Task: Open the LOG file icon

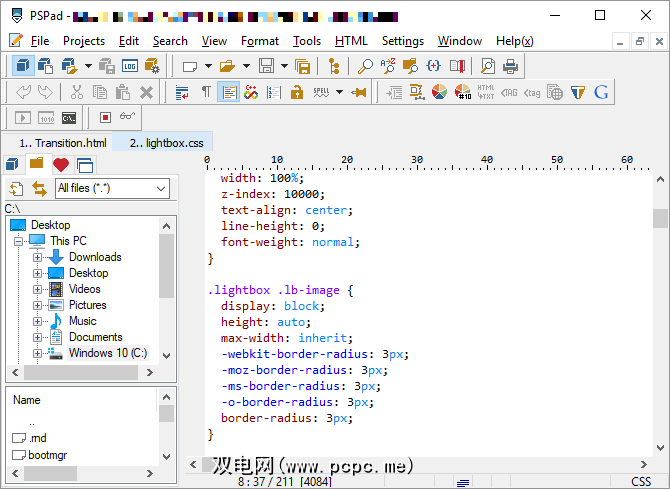Action: (x=129, y=66)
